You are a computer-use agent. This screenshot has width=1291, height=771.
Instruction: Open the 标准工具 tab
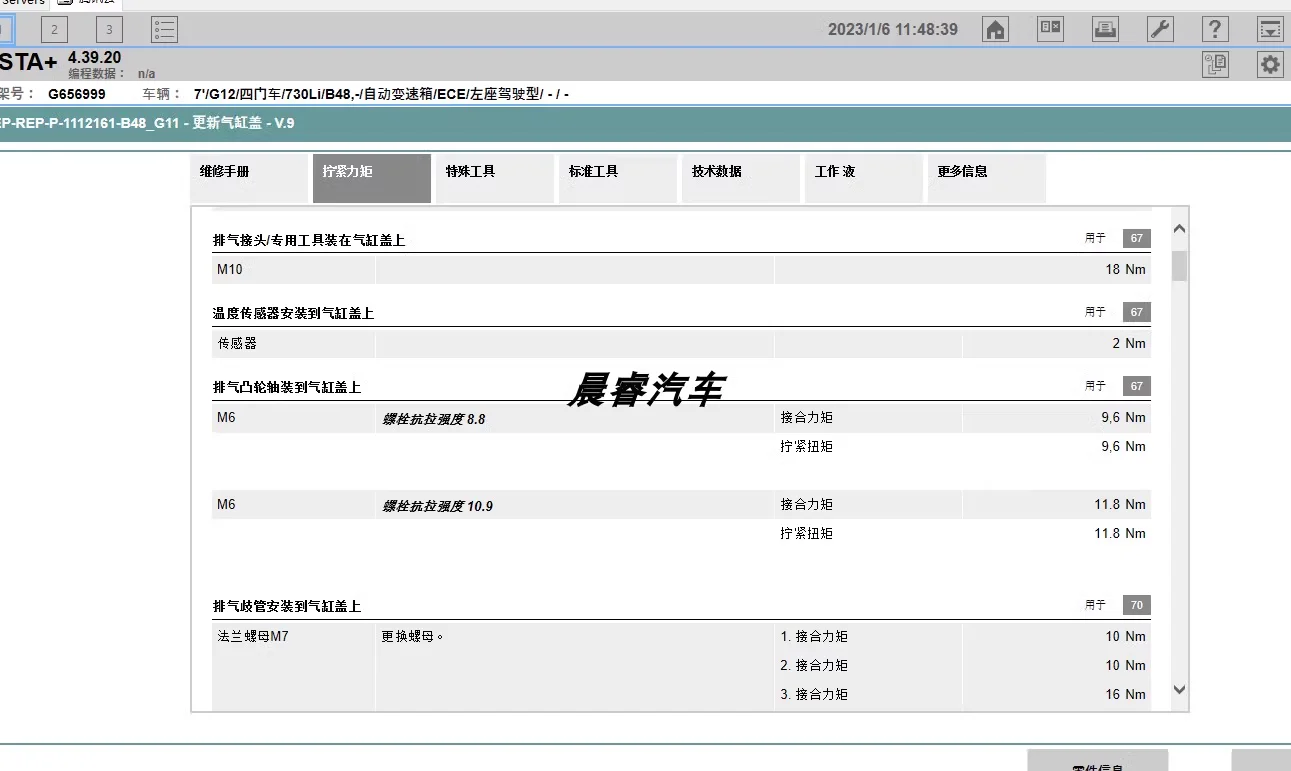(618, 178)
